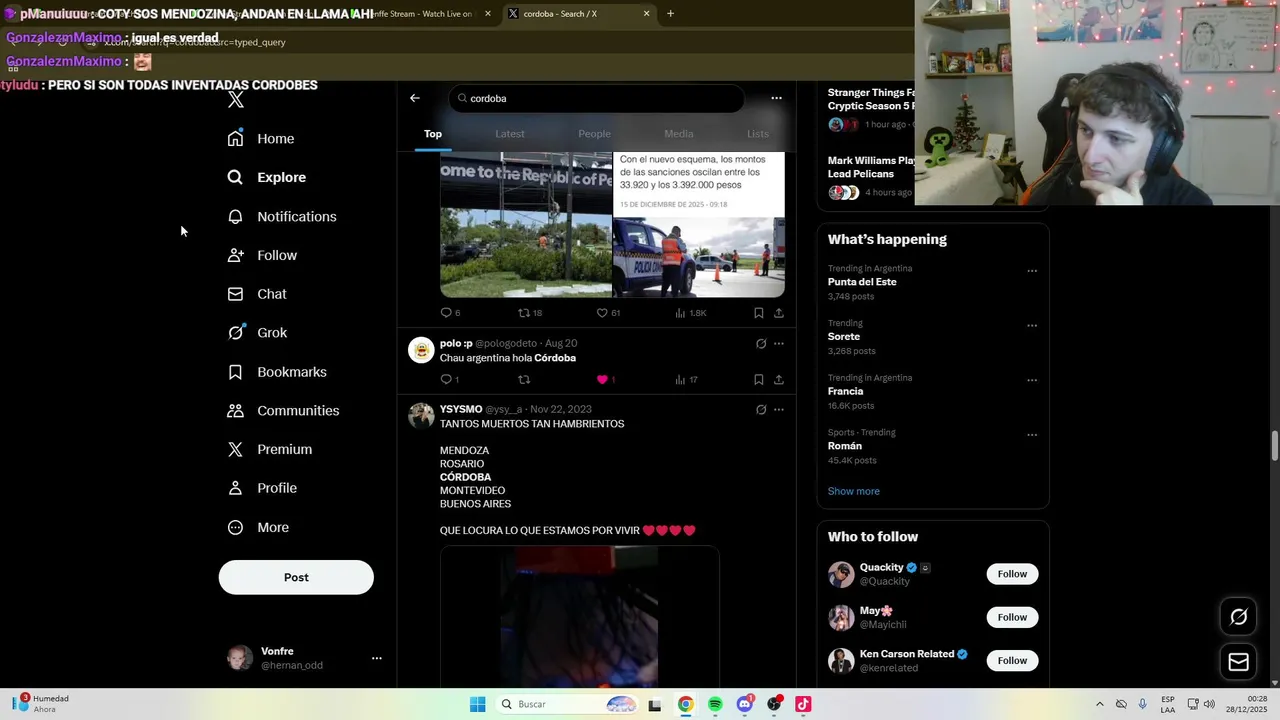The image size is (1280, 720).
Task: Follow May @Mayichii
Action: pyautogui.click(x=1012, y=617)
